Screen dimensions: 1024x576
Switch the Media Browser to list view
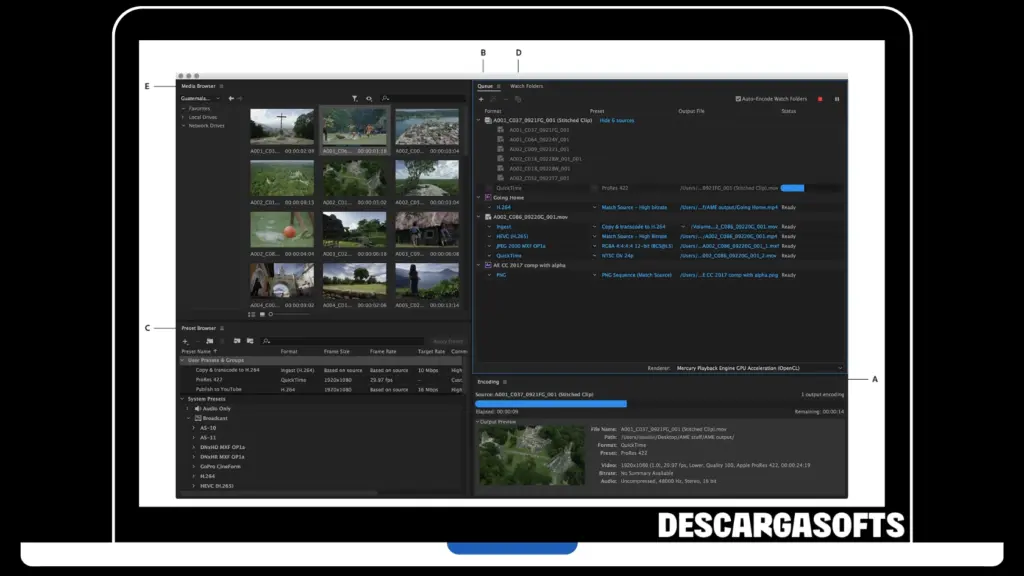(x=250, y=315)
